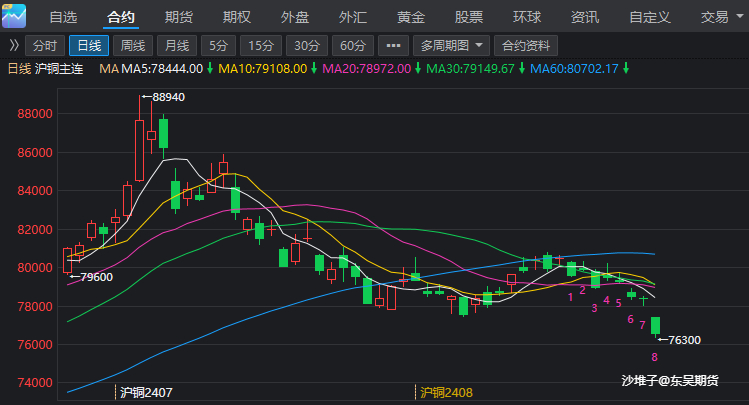Switch chart to 月线 monthly period
Viewport: 749px width, 405px height.
point(177,46)
